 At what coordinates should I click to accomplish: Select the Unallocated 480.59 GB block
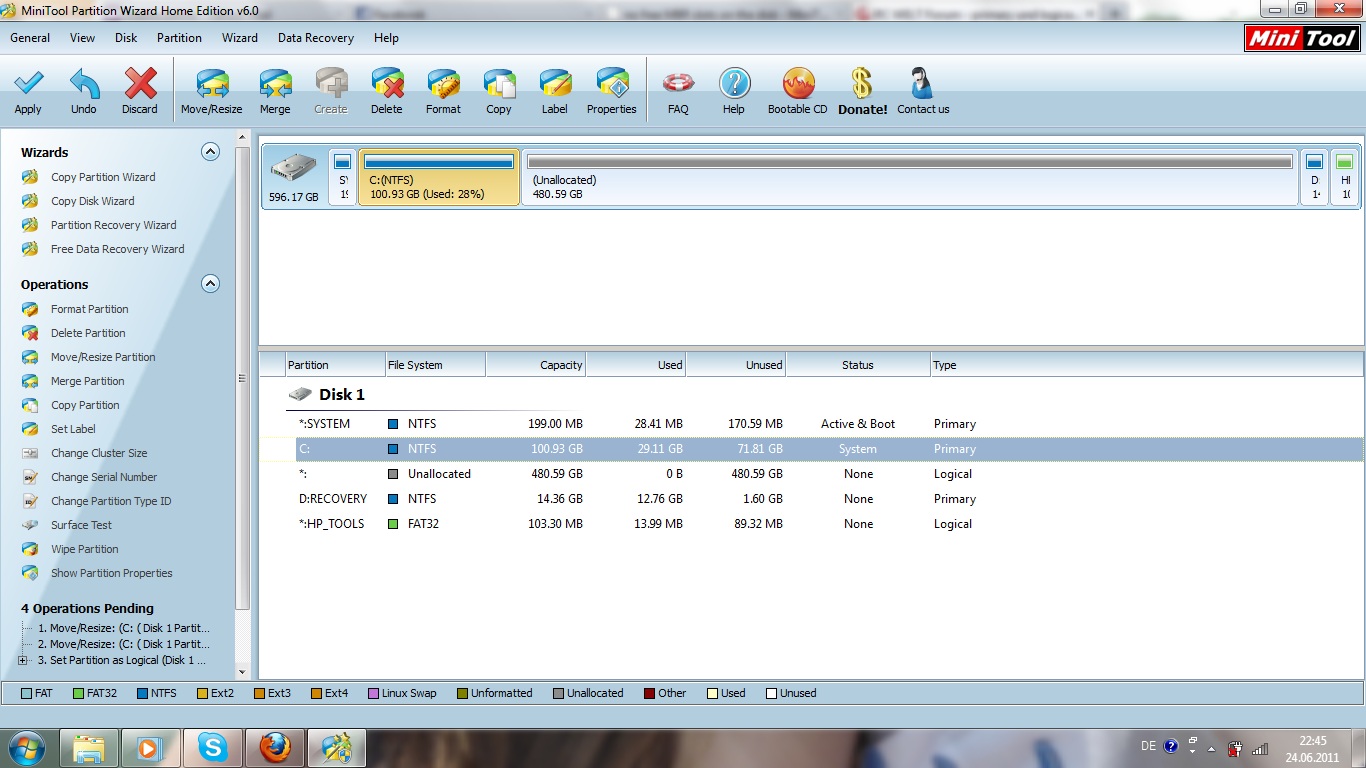tap(910, 178)
